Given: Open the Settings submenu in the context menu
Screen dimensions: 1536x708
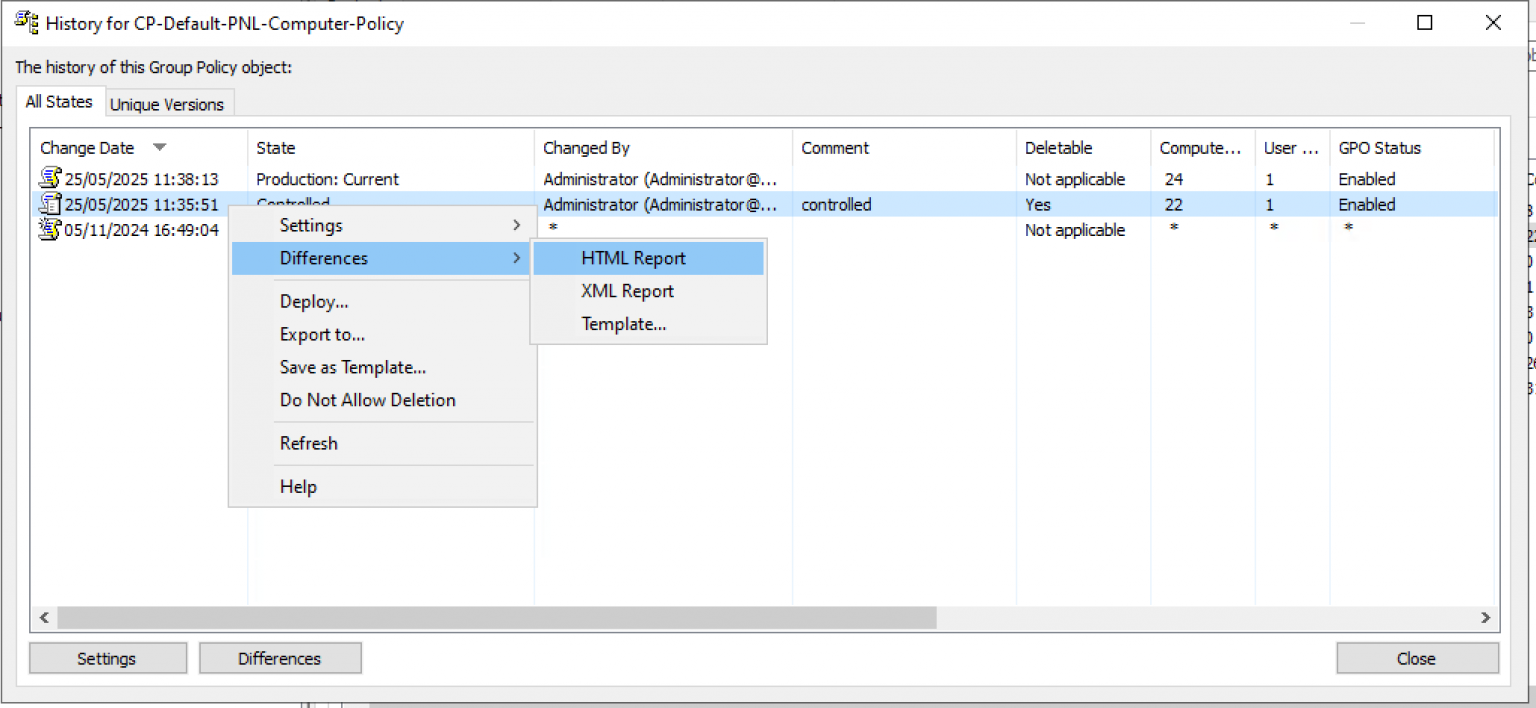Looking at the screenshot, I should 310,225.
